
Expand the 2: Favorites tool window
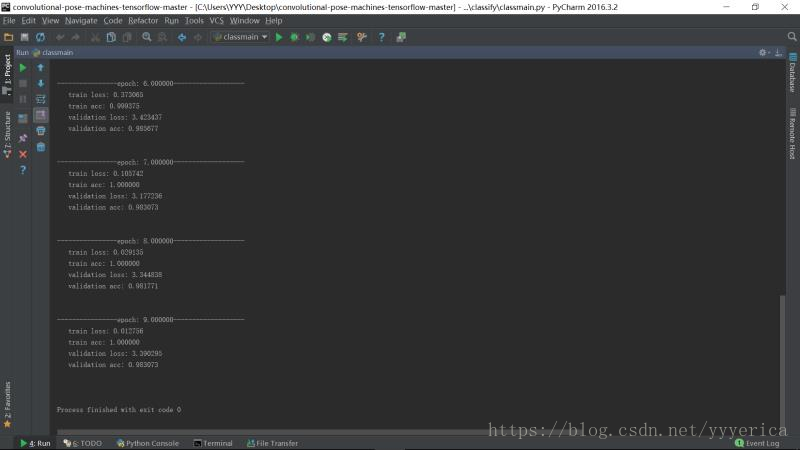click(x=7, y=405)
